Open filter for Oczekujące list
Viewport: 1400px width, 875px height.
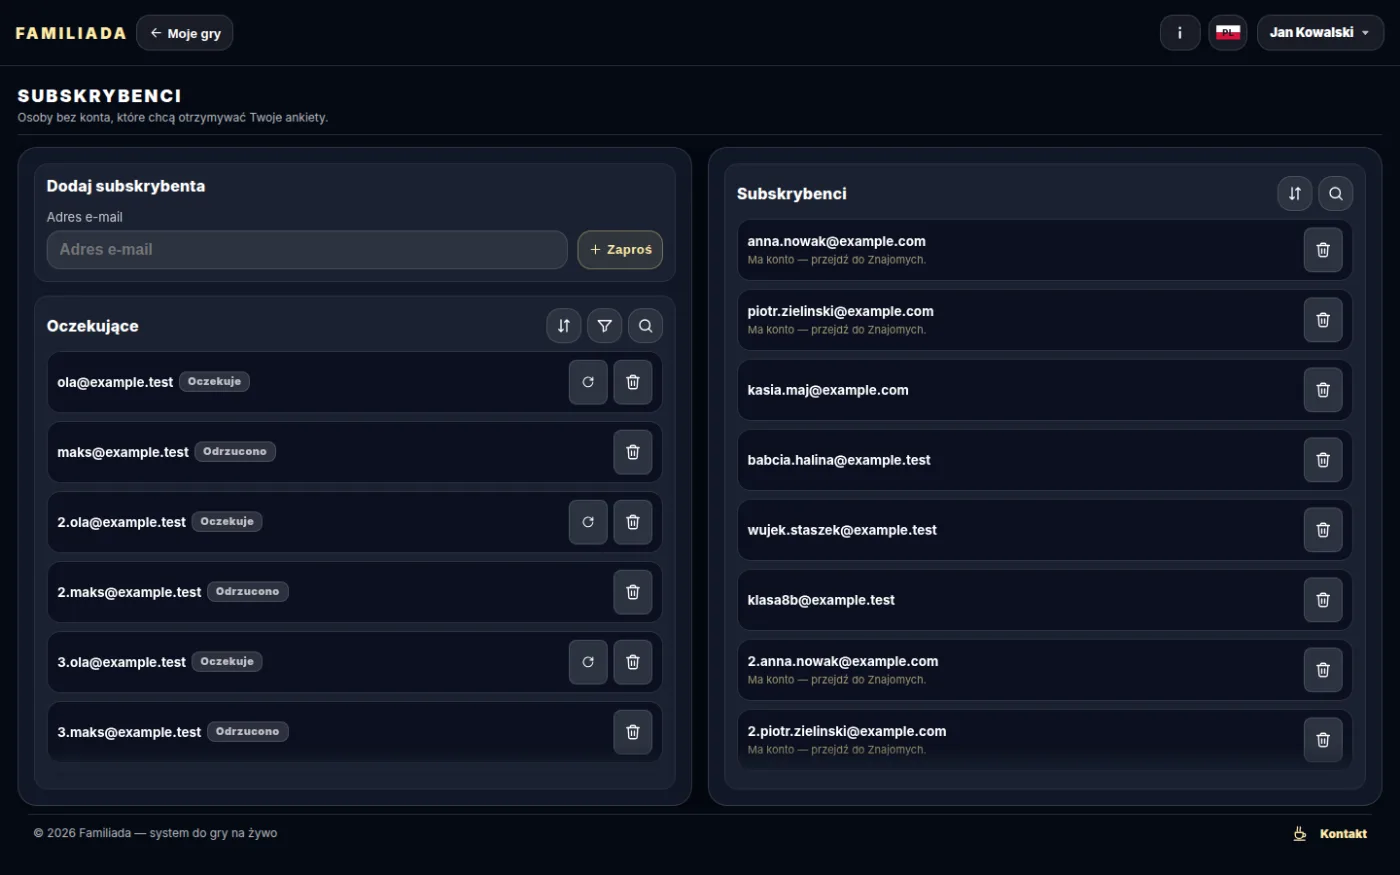pos(605,326)
